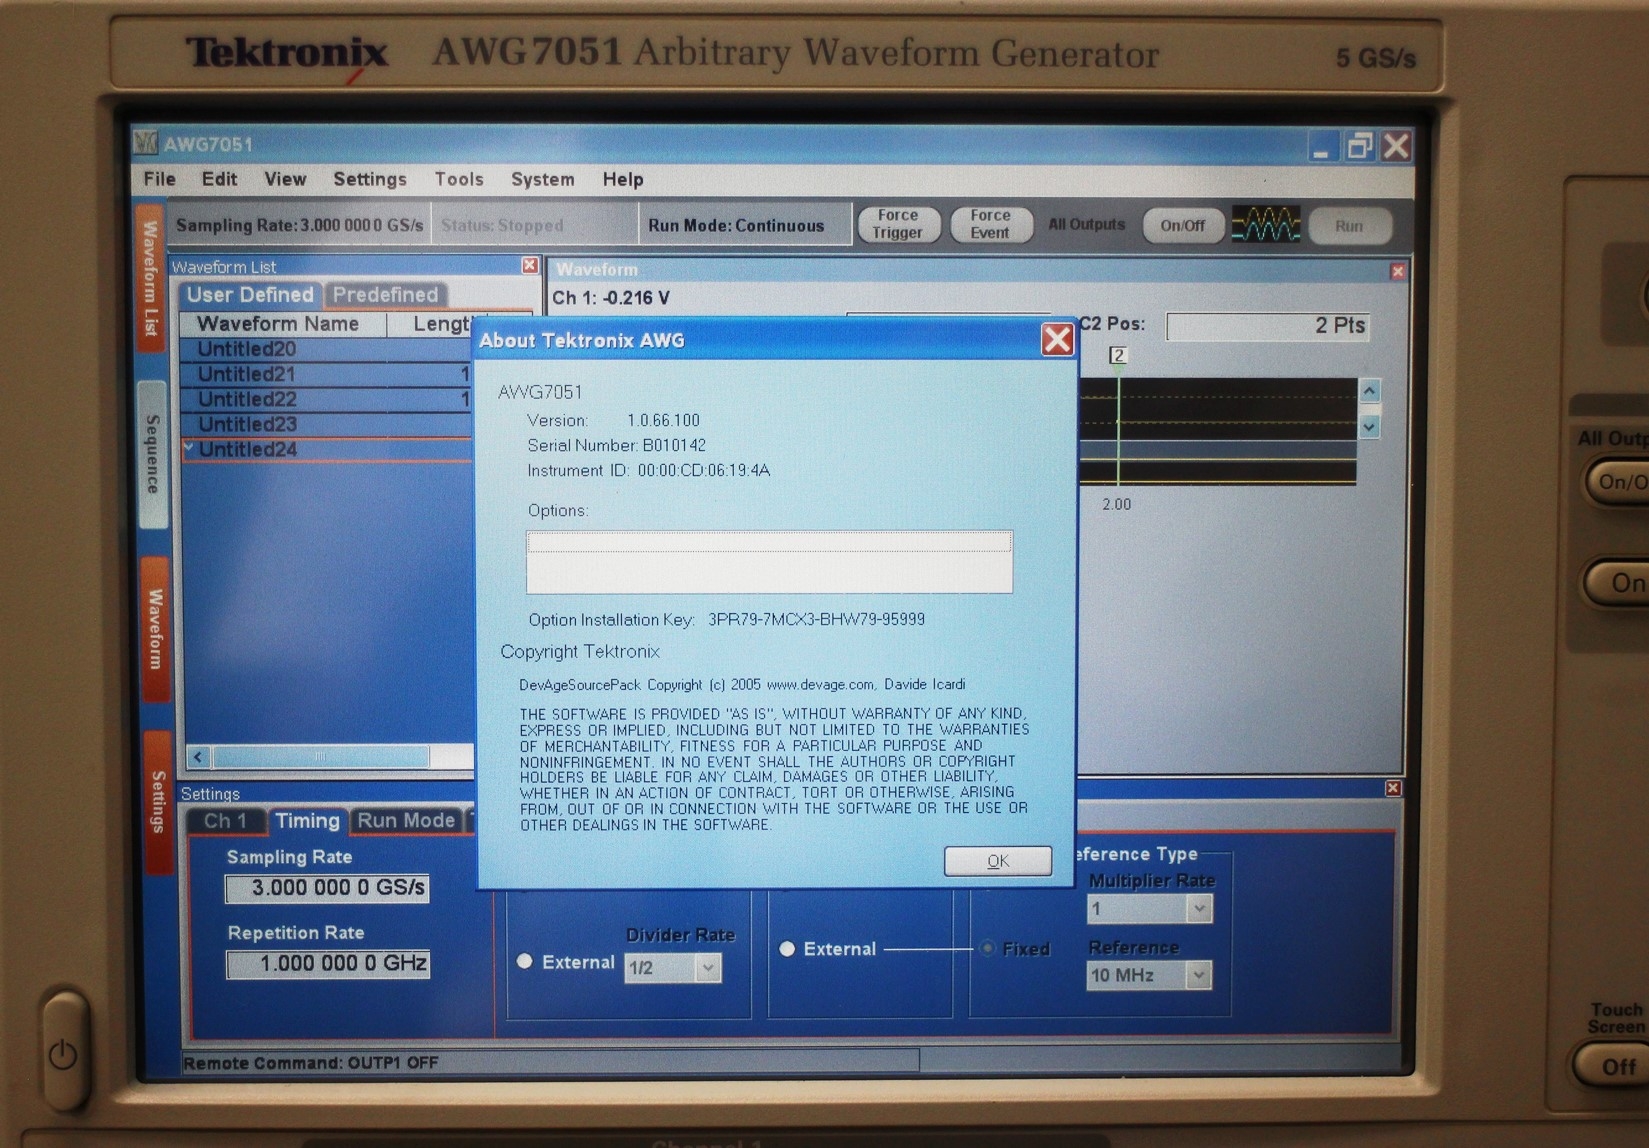
Task: Open the Settings menu
Action: click(x=369, y=179)
